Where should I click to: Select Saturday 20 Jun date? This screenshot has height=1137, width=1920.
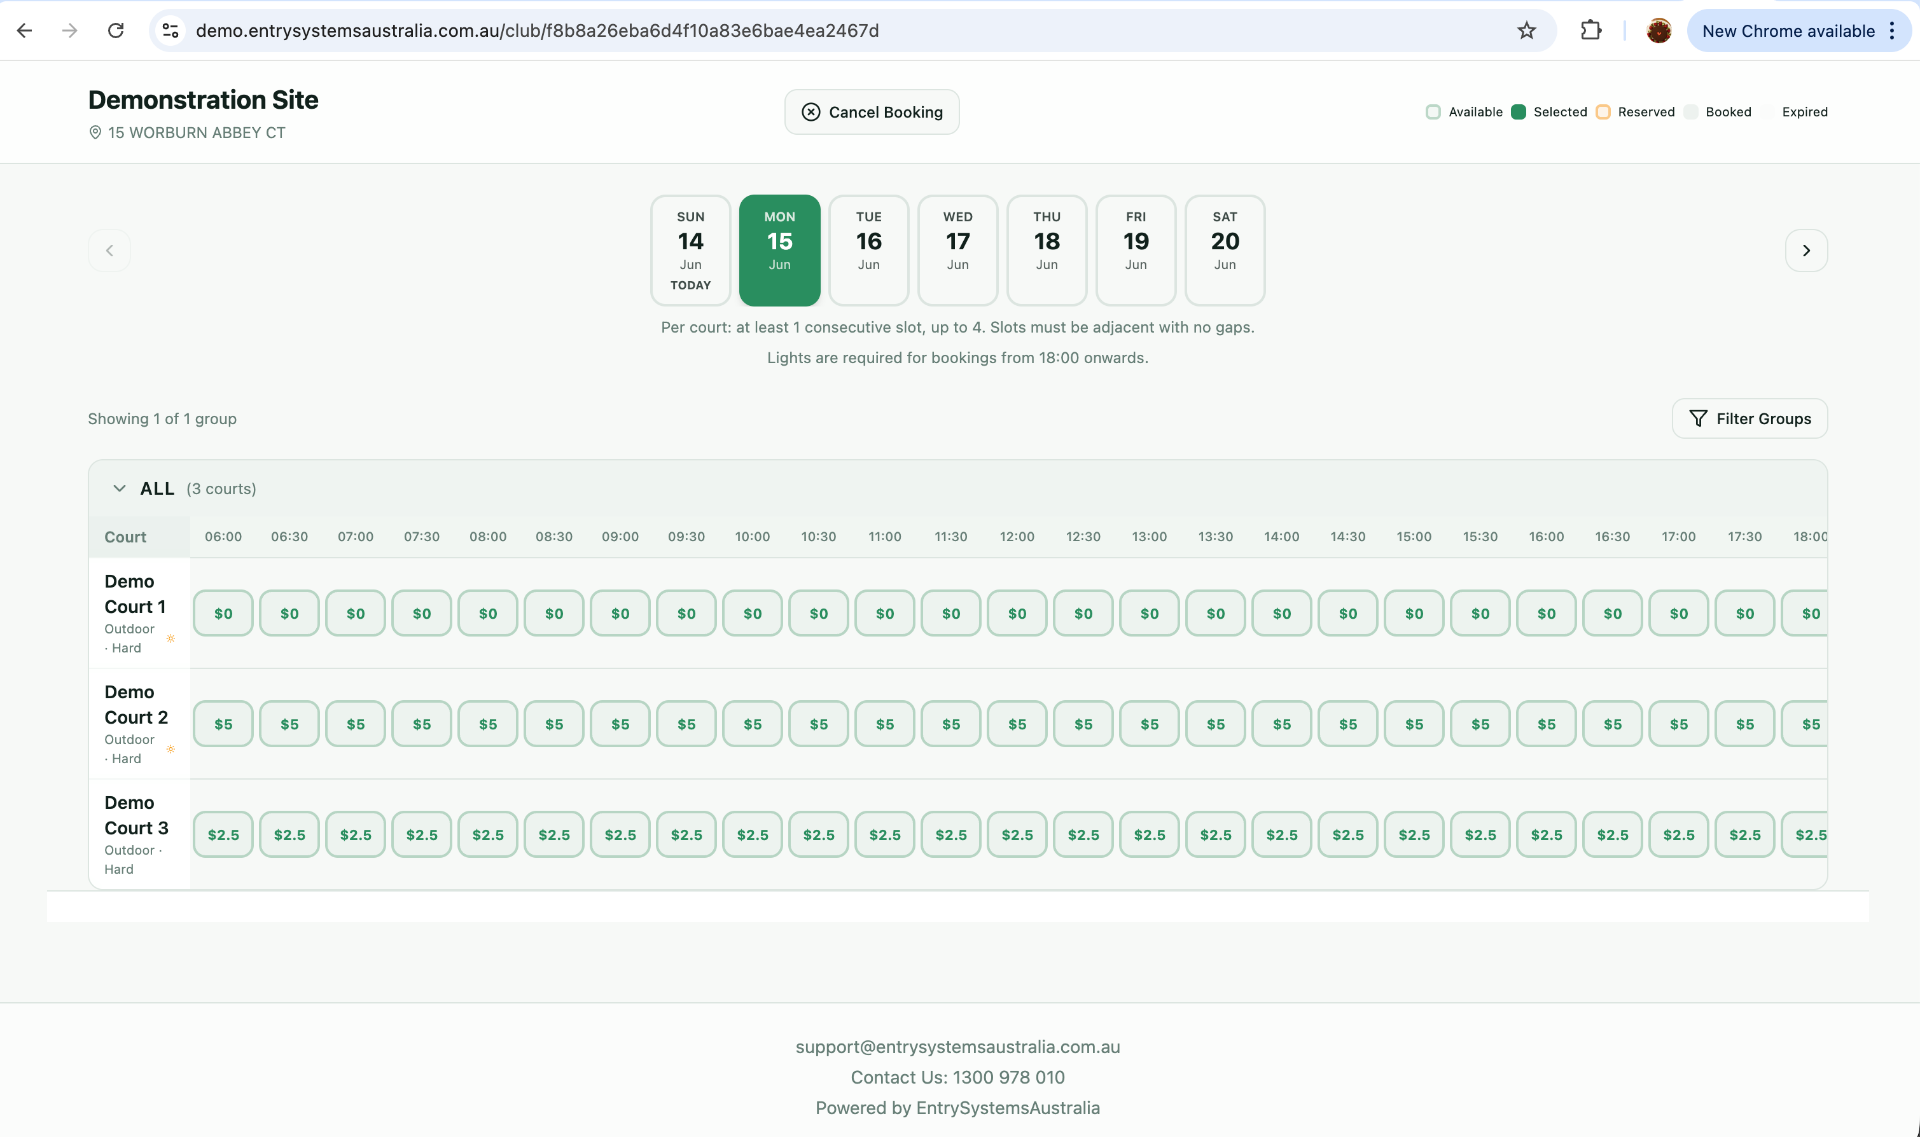(1225, 250)
